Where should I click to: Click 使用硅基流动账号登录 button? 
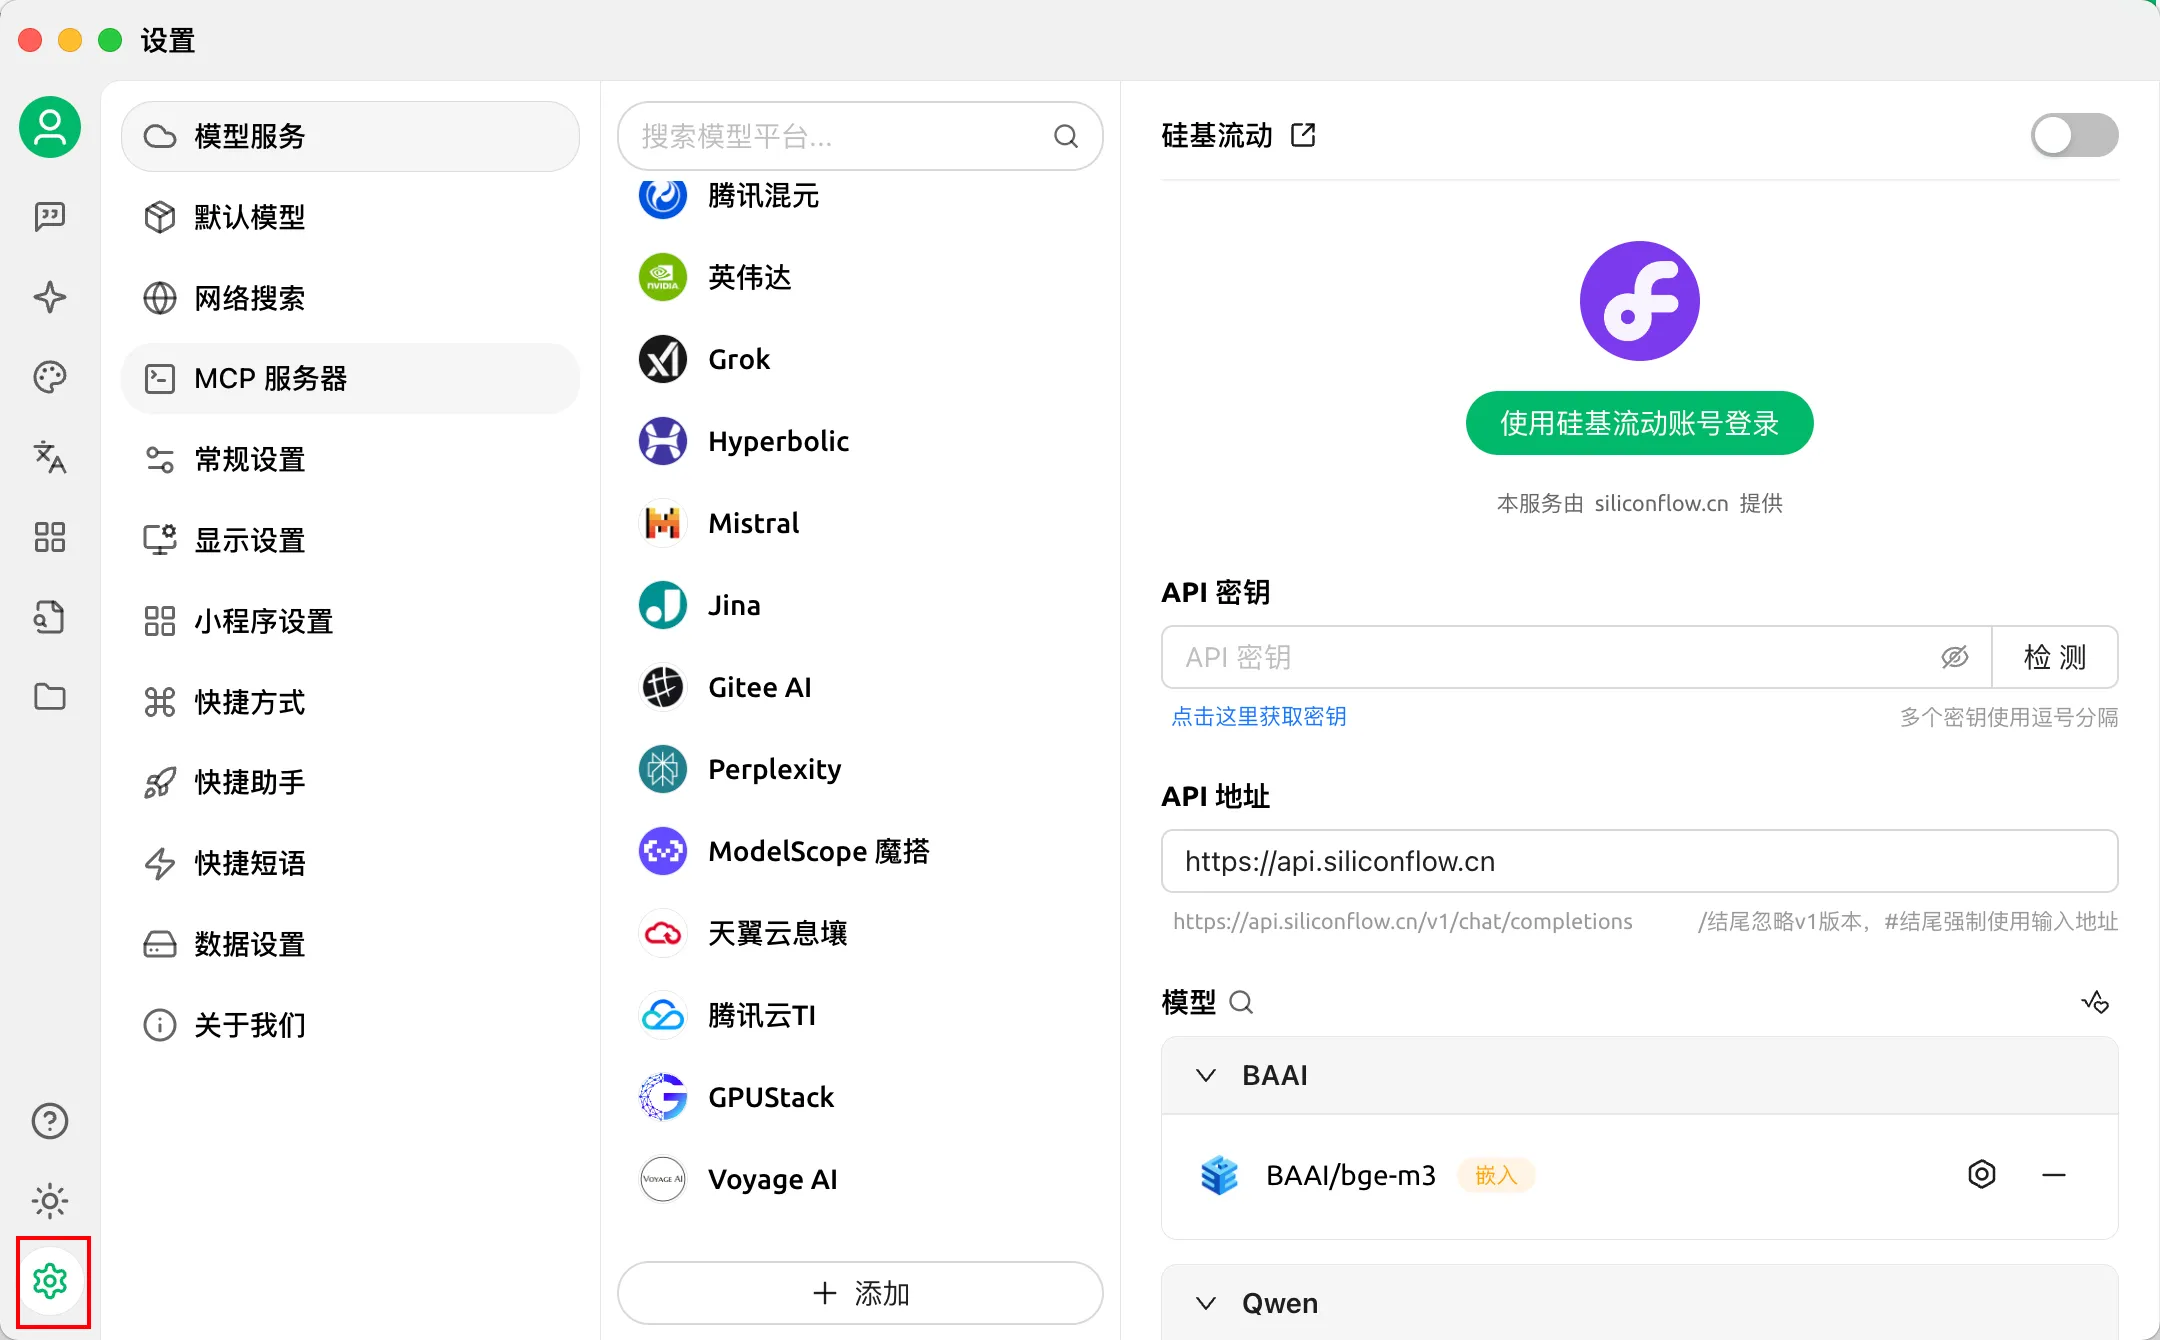pos(1639,423)
